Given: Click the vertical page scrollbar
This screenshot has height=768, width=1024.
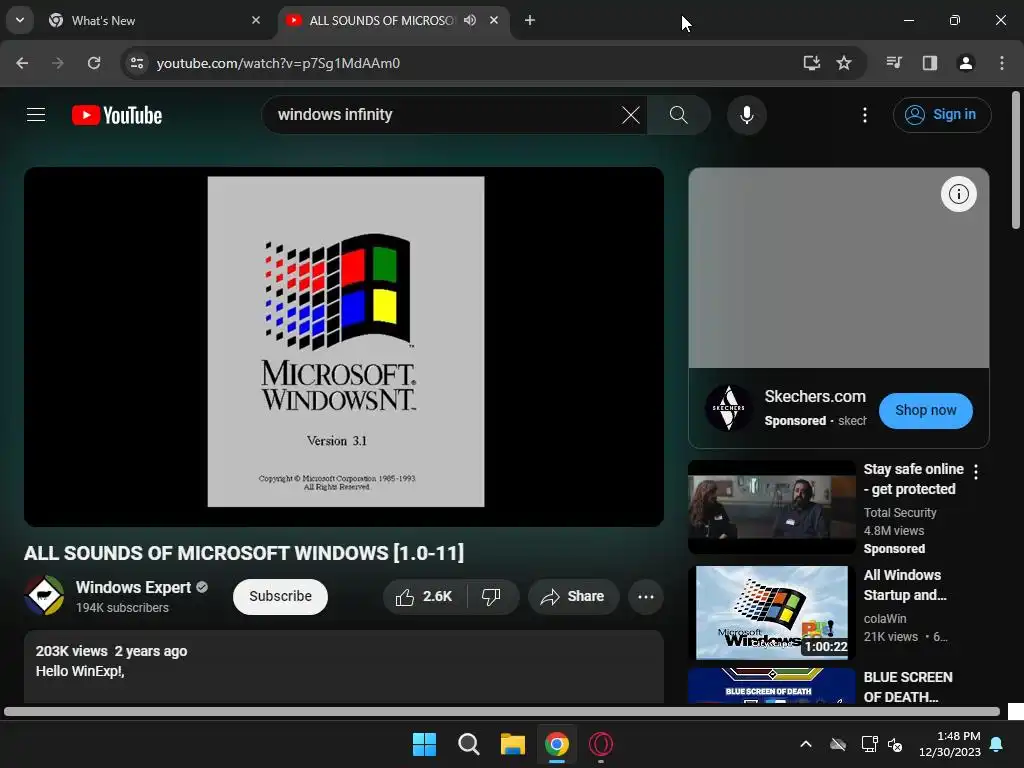Looking at the screenshot, I should (1016, 160).
